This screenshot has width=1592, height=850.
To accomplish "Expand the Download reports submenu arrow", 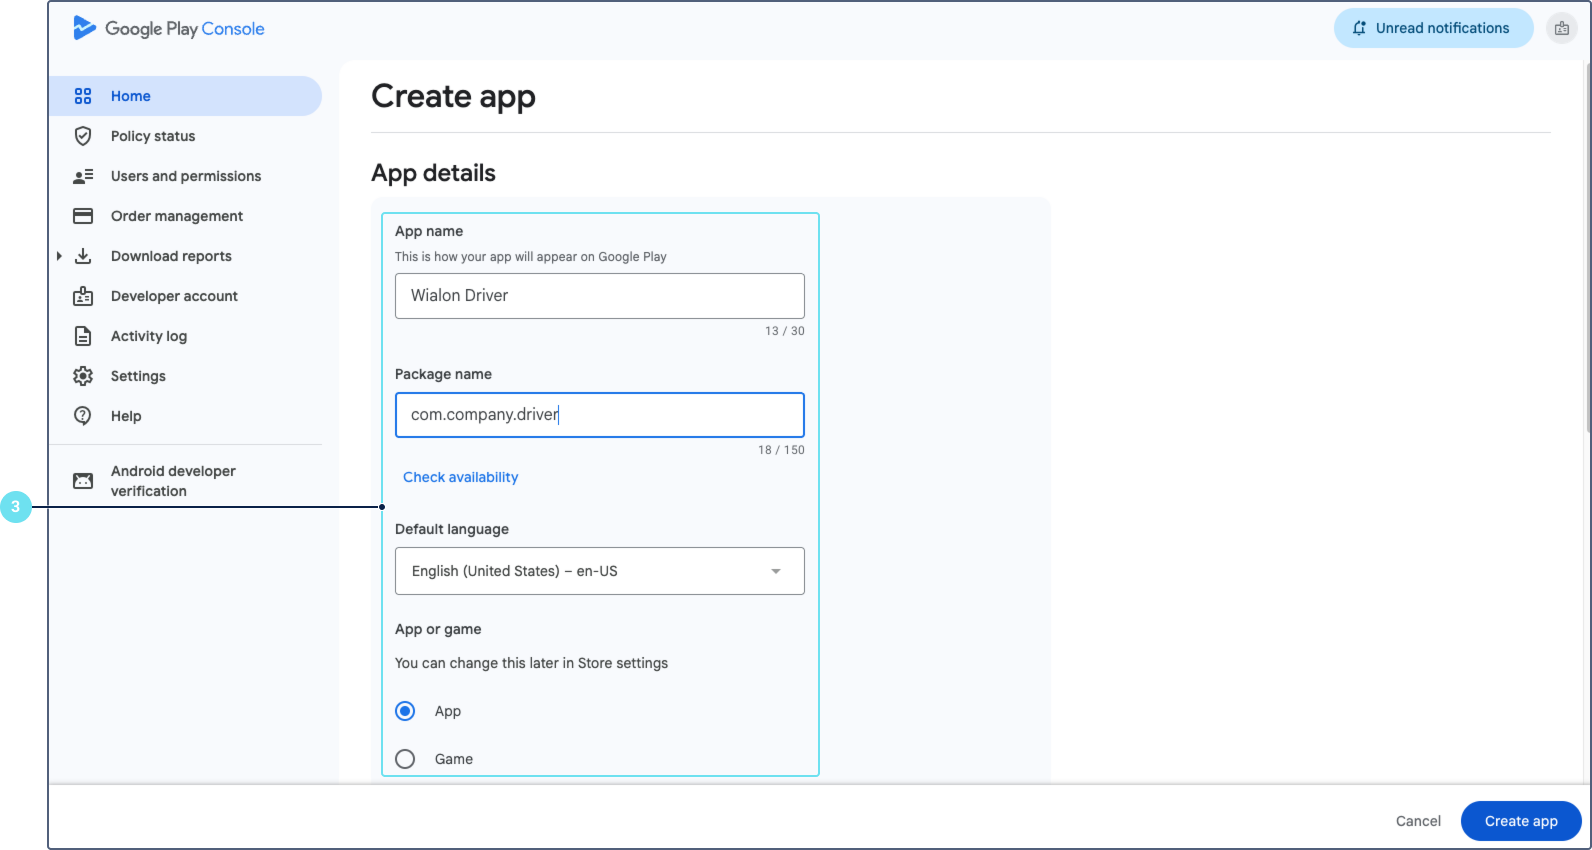I will click(x=59, y=256).
